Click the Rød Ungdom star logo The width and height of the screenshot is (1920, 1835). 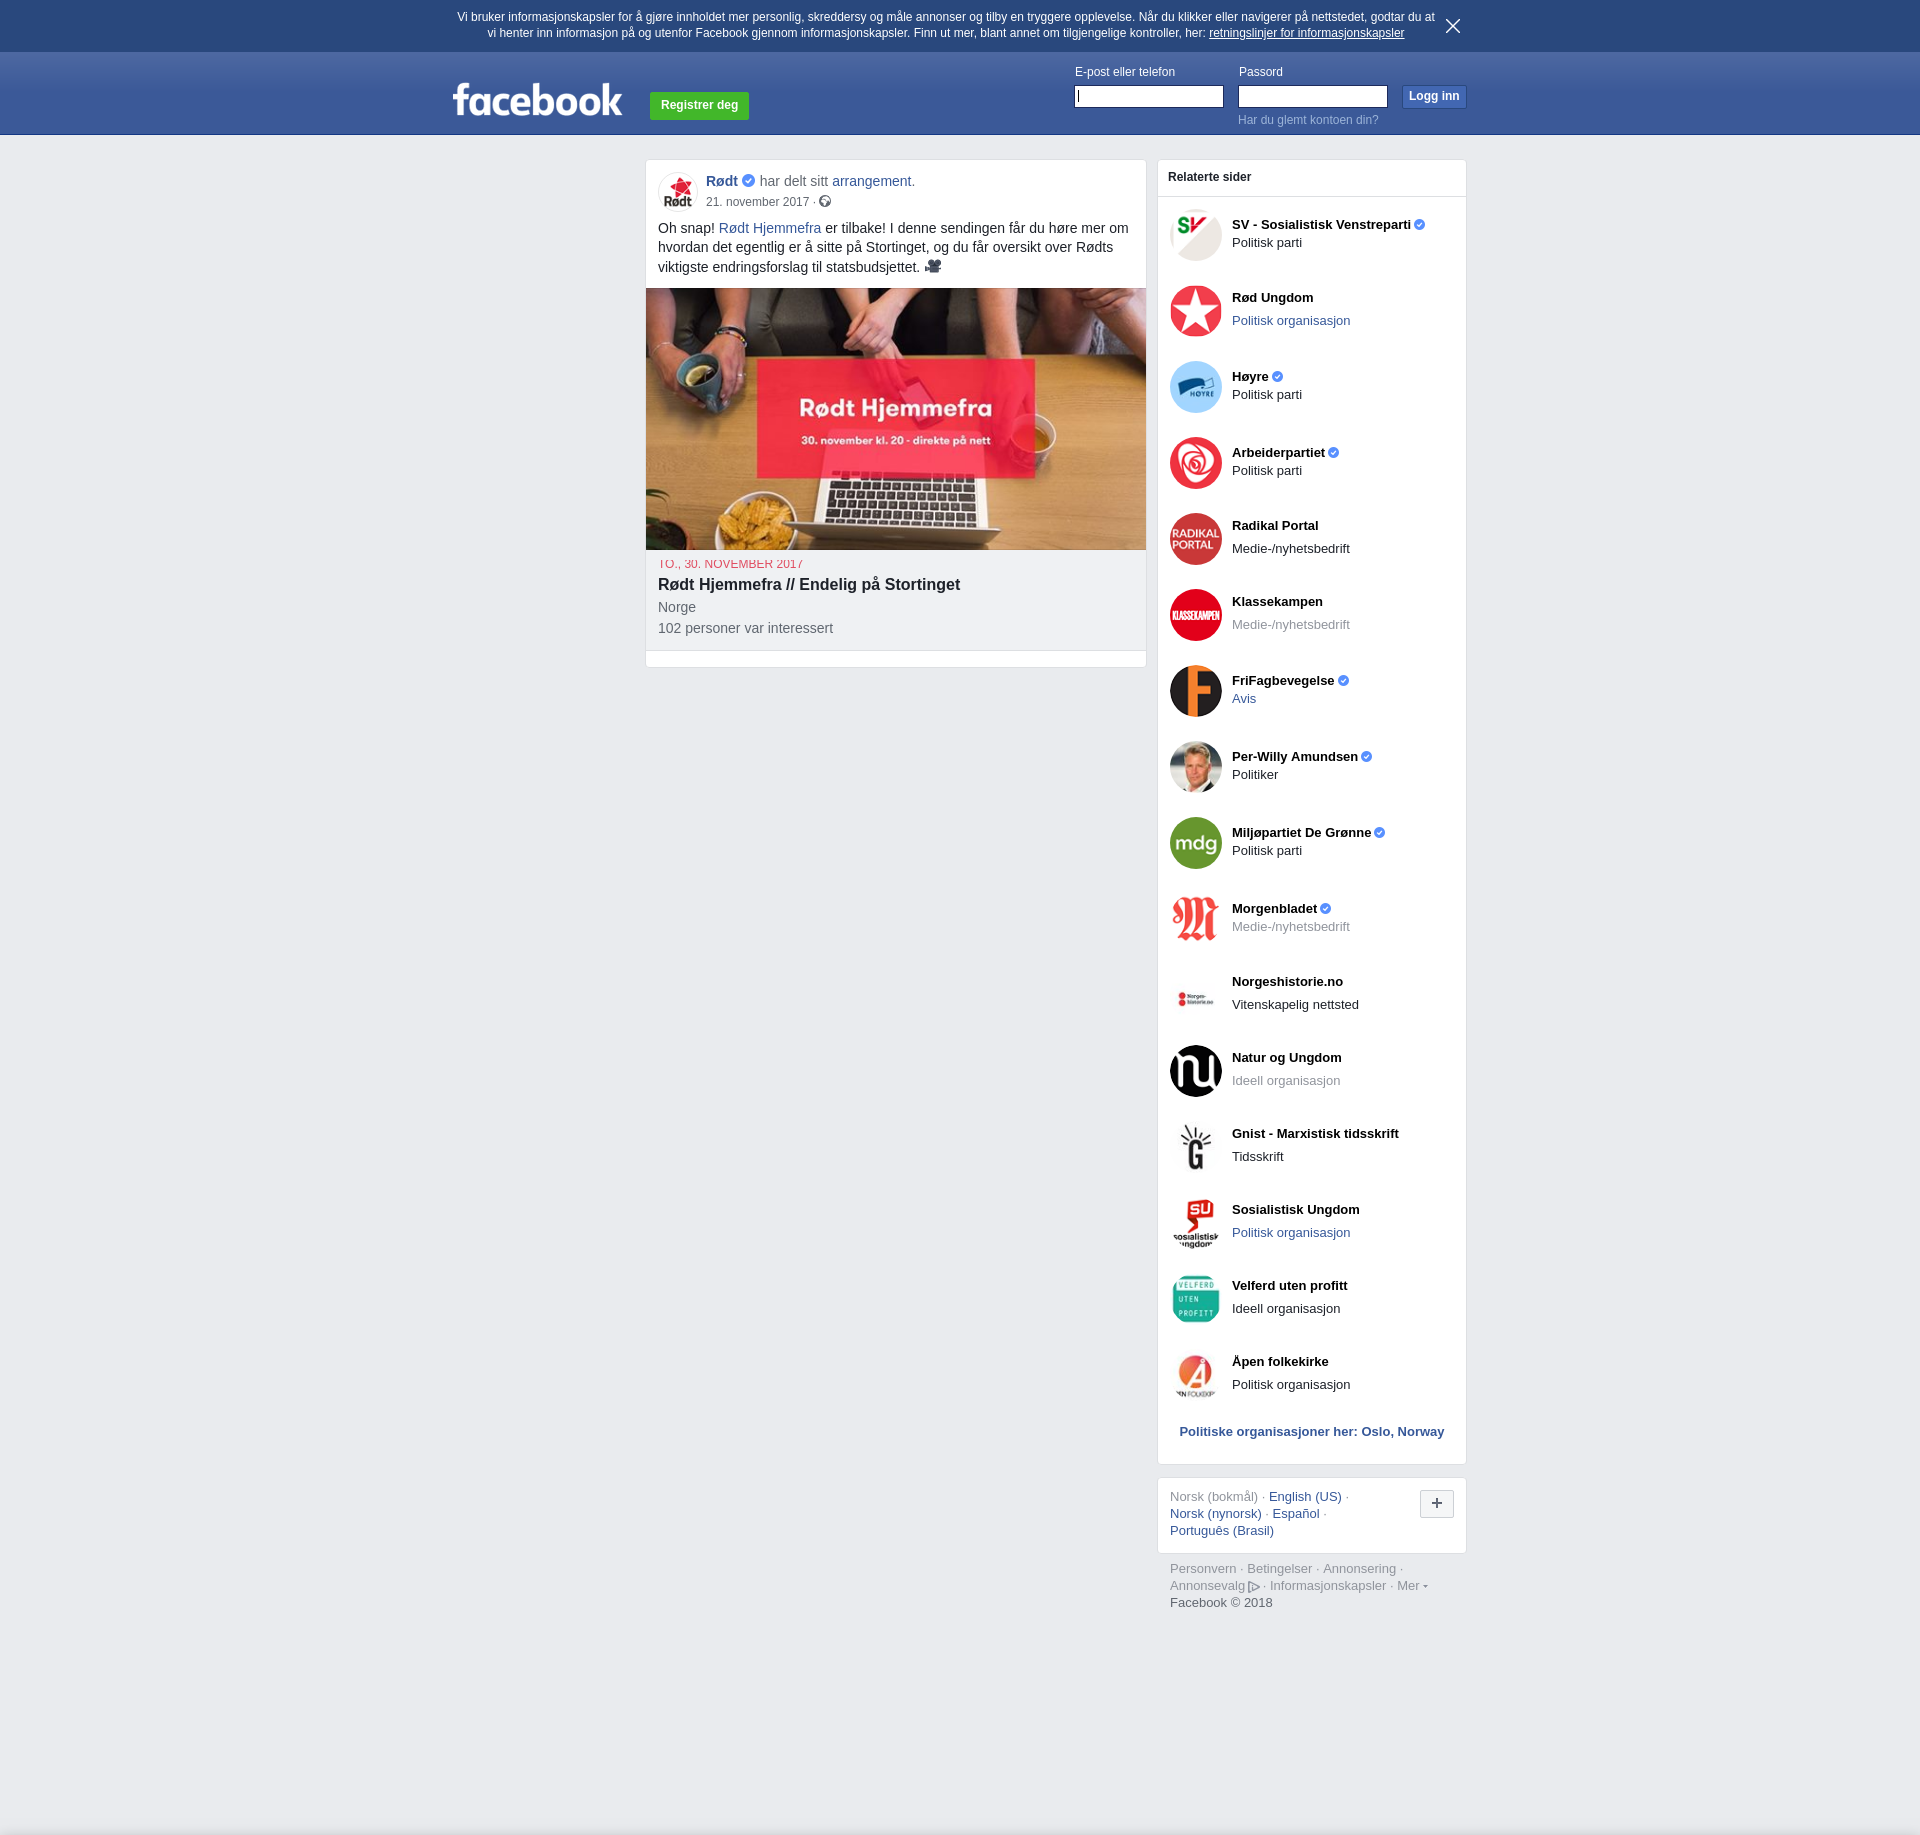point(1195,311)
